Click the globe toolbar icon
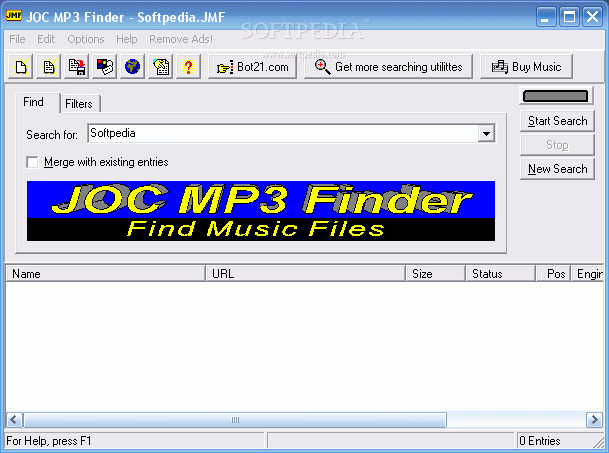609x453 pixels. tap(132, 67)
